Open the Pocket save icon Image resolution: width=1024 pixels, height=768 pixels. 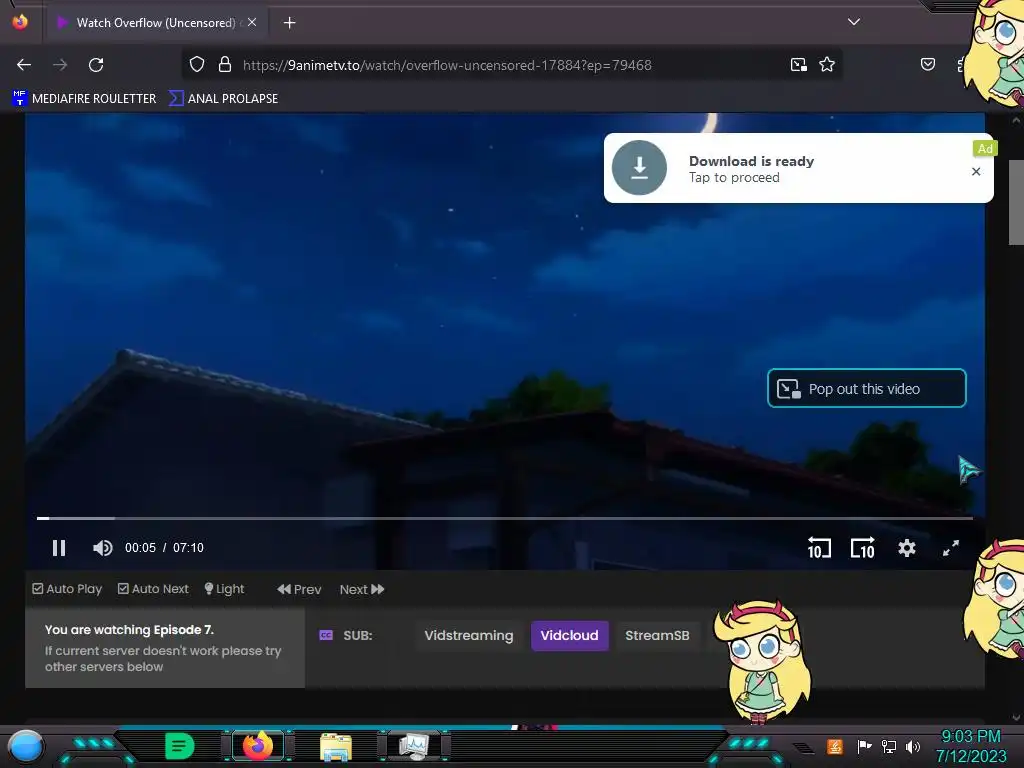coord(927,64)
